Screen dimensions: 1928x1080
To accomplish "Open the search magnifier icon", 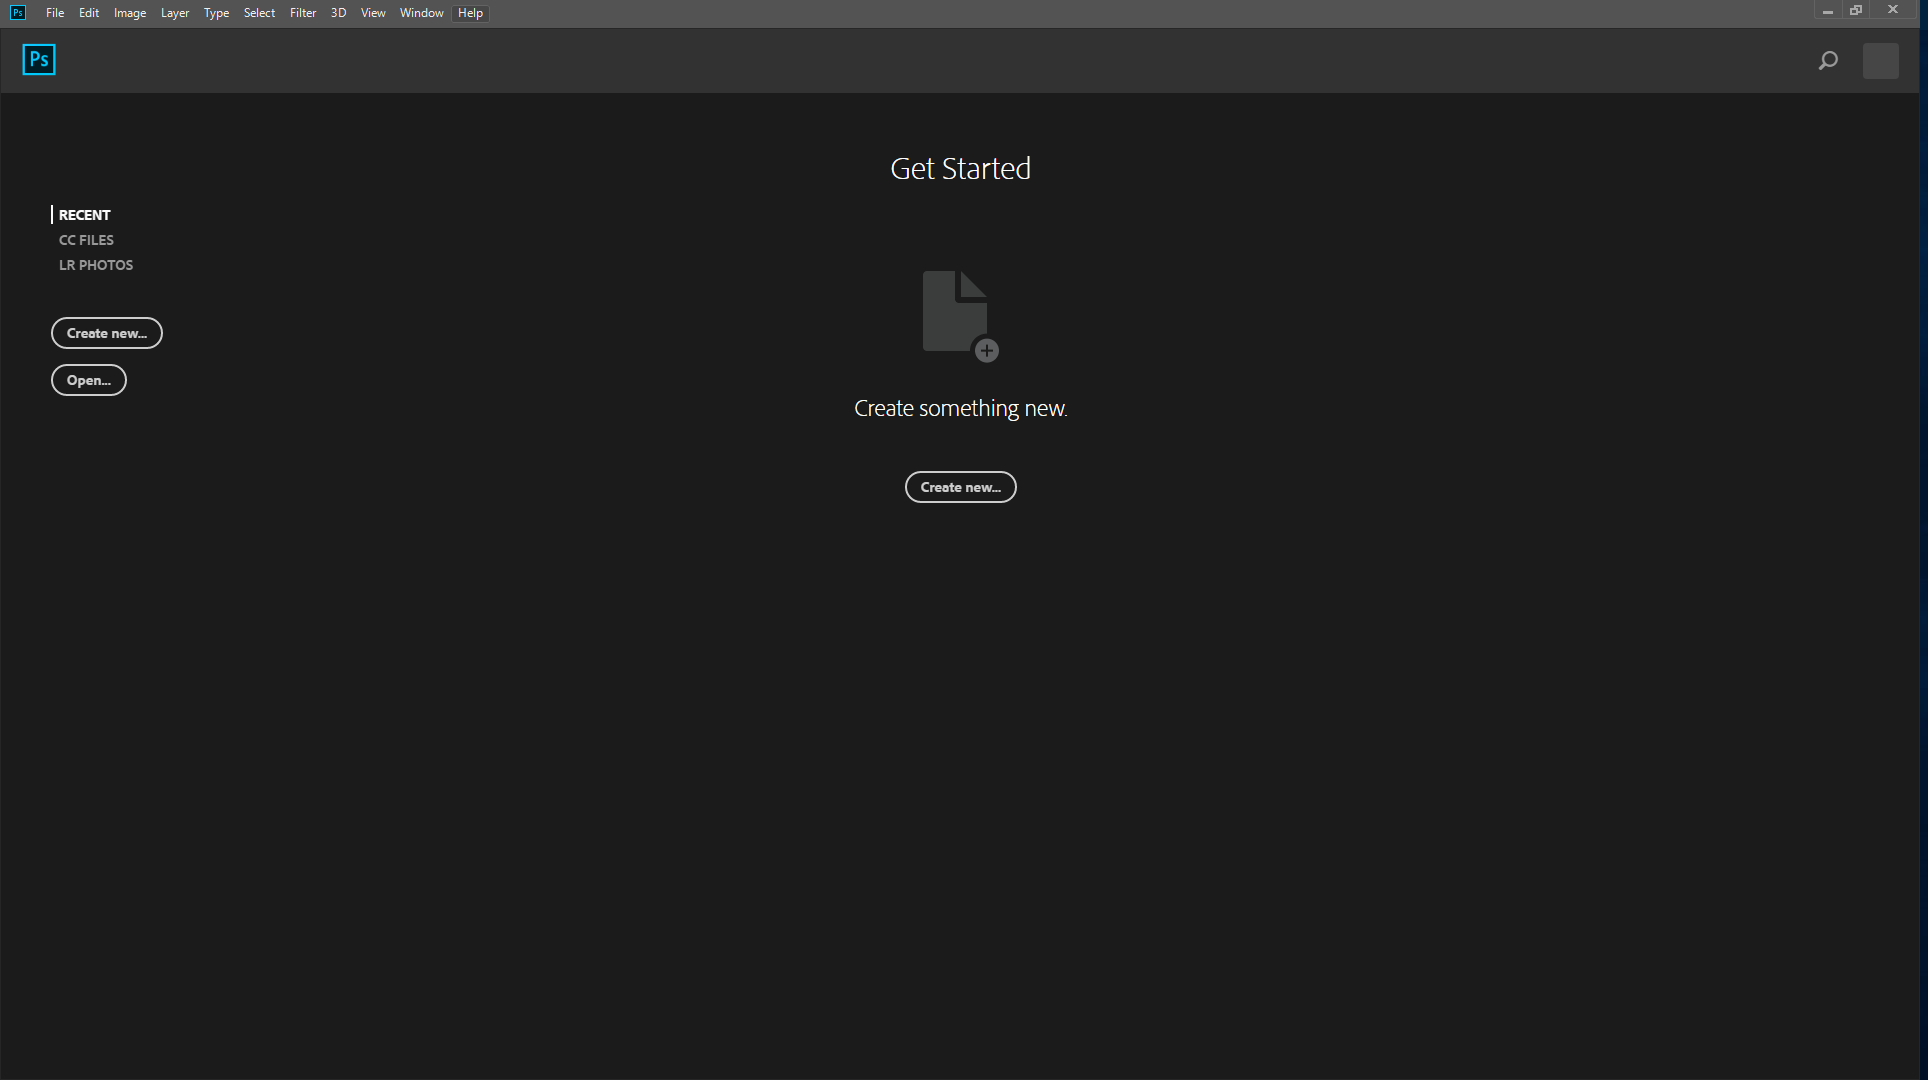I will coord(1828,61).
